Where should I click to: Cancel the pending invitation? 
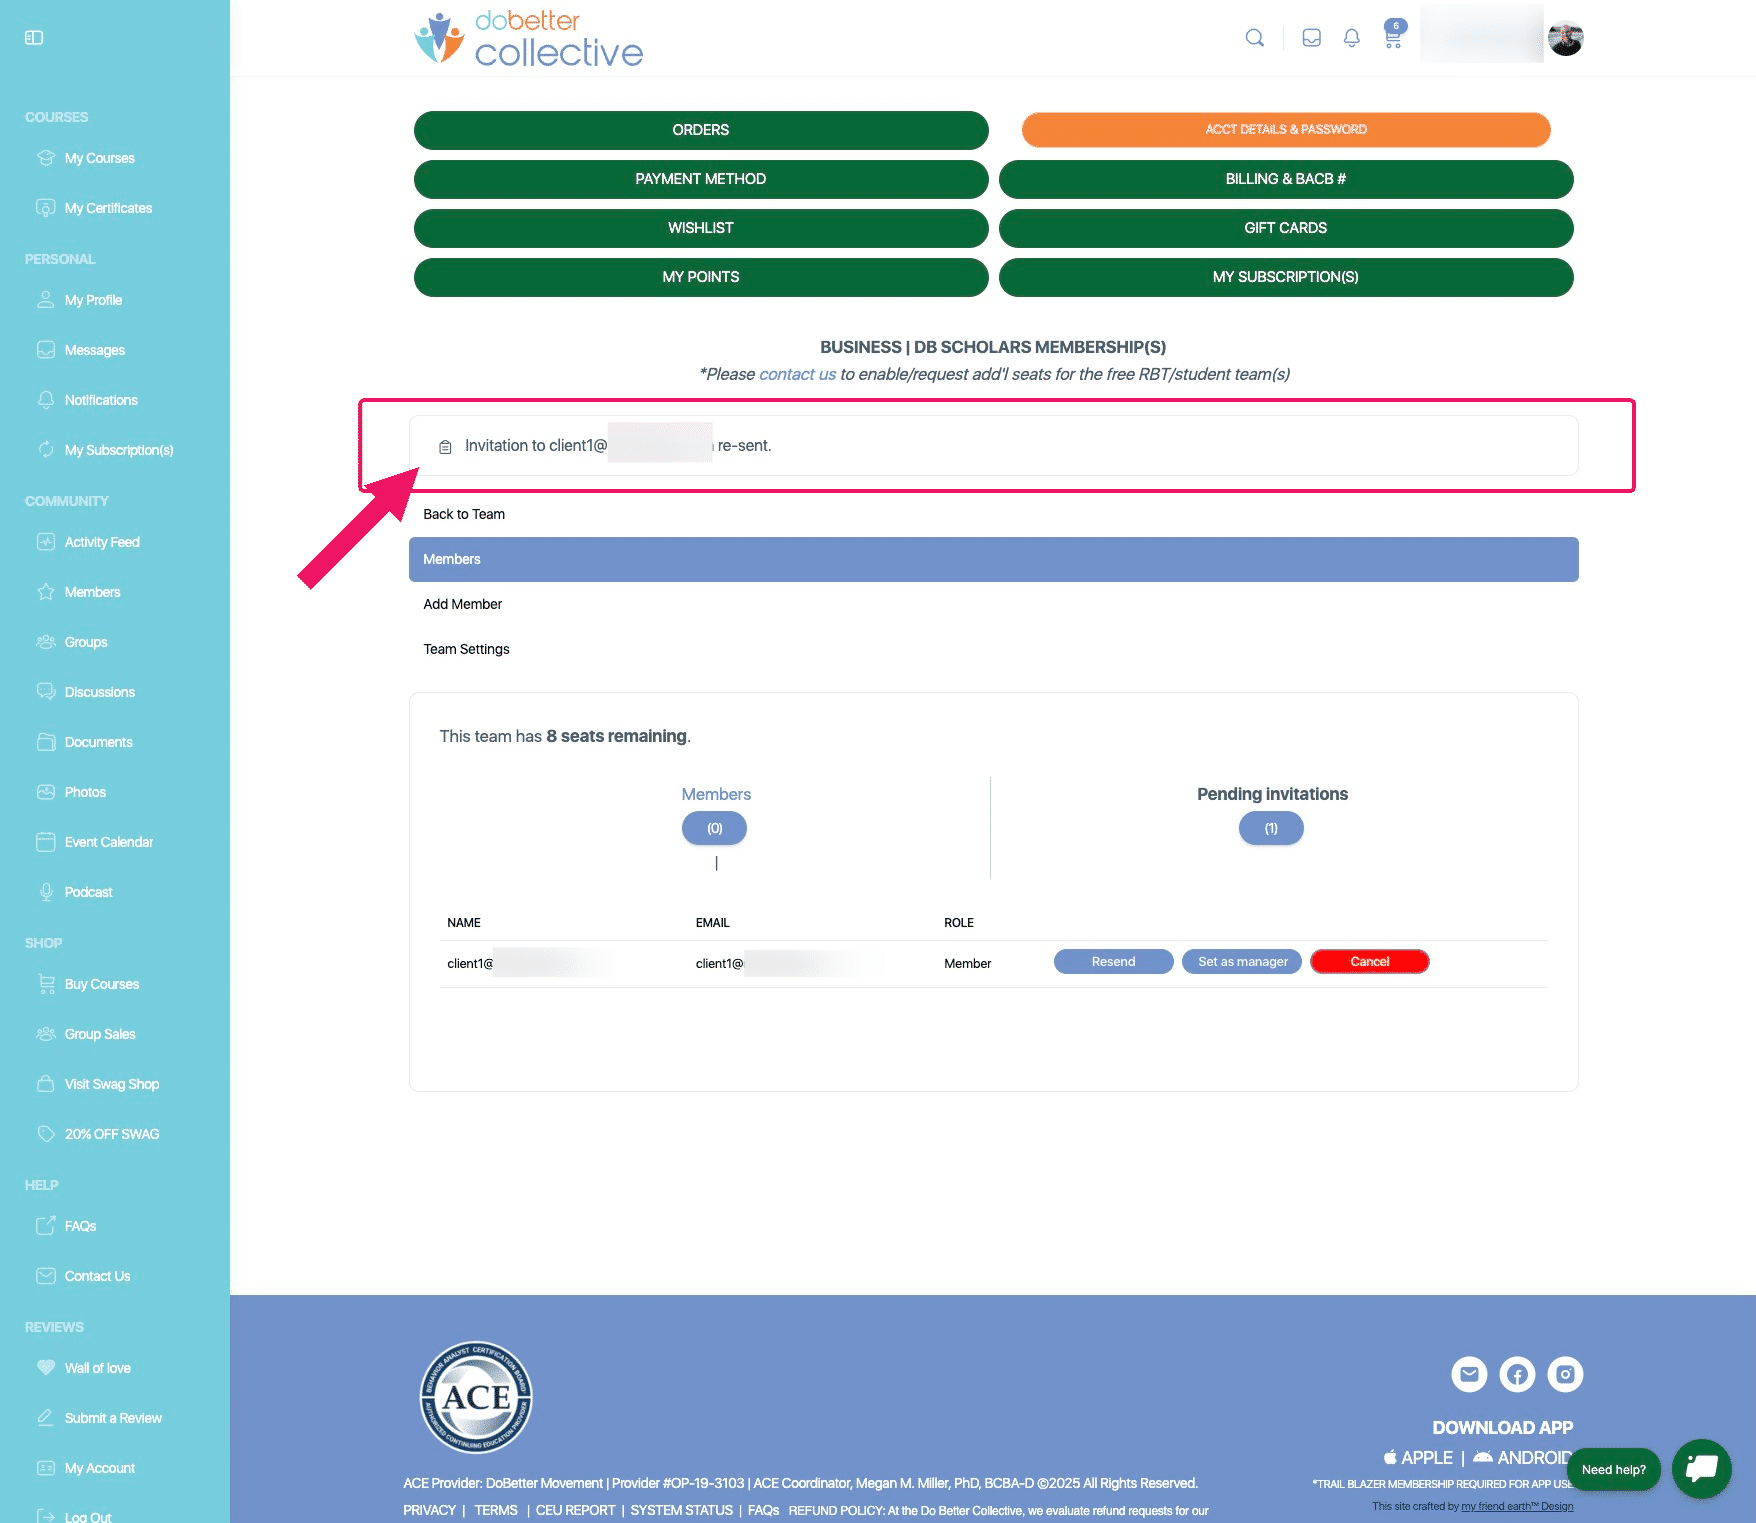[x=1369, y=961]
